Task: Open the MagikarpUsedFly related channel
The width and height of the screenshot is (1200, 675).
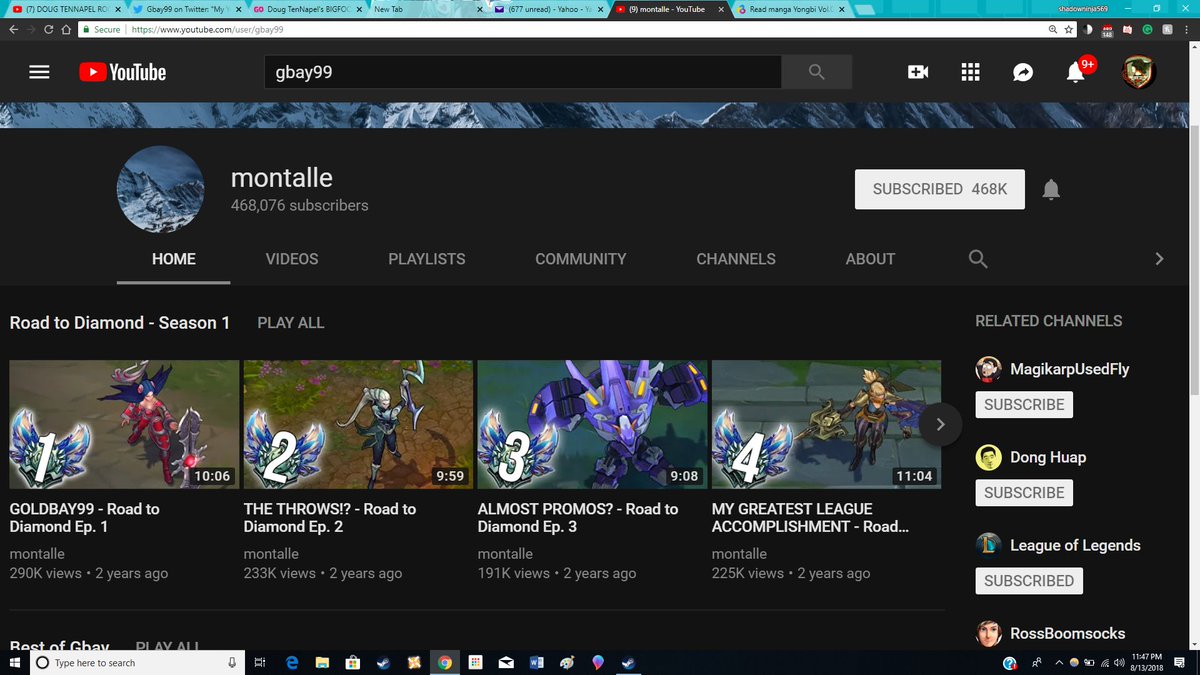Action: click(1070, 369)
